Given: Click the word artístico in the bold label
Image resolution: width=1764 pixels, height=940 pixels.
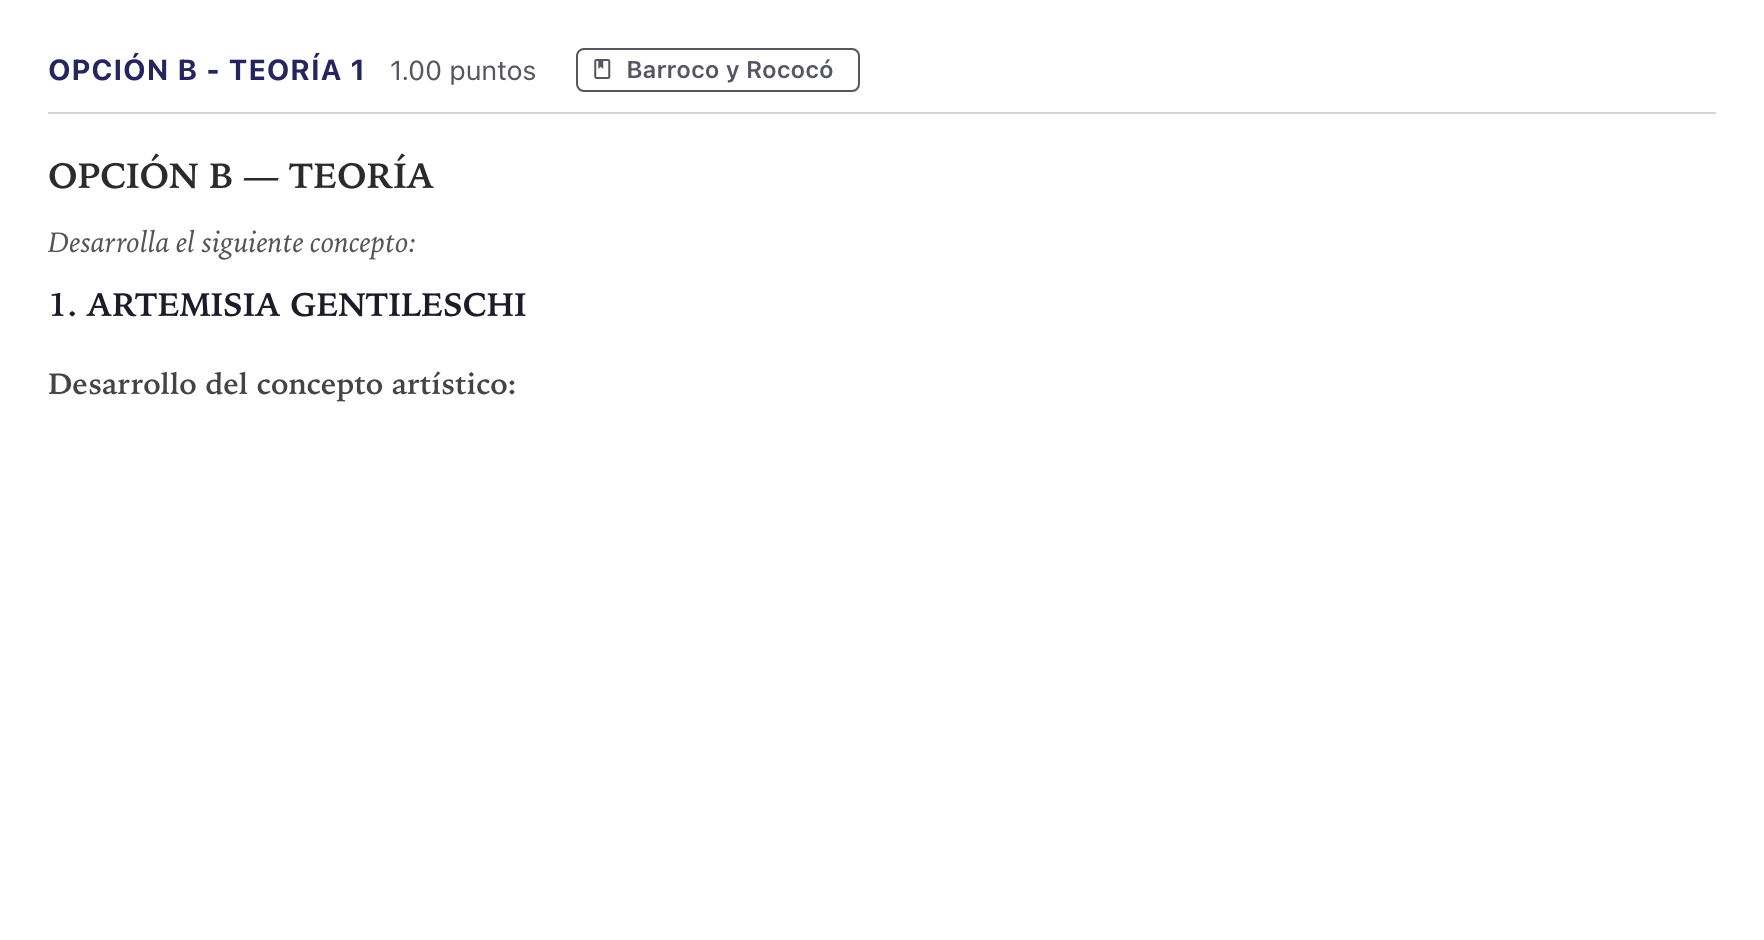Looking at the screenshot, I should pos(453,384).
